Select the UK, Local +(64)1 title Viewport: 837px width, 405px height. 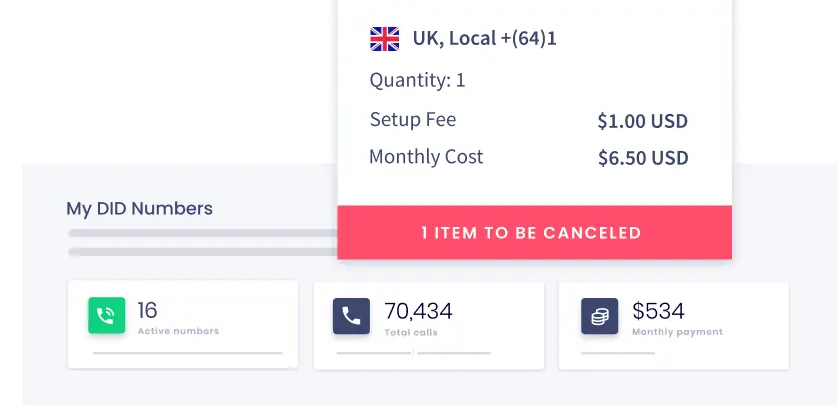tap(485, 38)
